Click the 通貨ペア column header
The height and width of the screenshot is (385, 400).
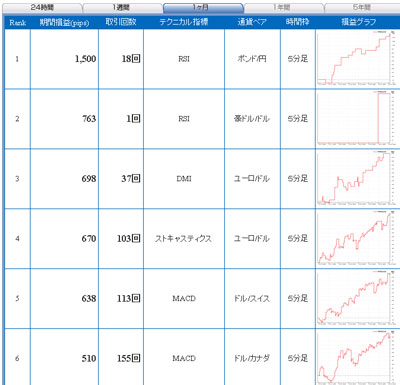click(x=252, y=22)
